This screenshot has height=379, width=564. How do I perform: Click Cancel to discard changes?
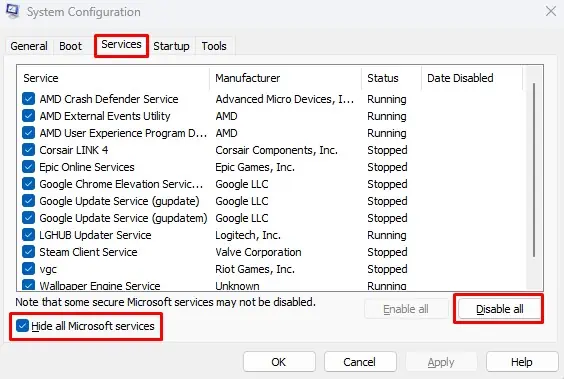pos(360,362)
